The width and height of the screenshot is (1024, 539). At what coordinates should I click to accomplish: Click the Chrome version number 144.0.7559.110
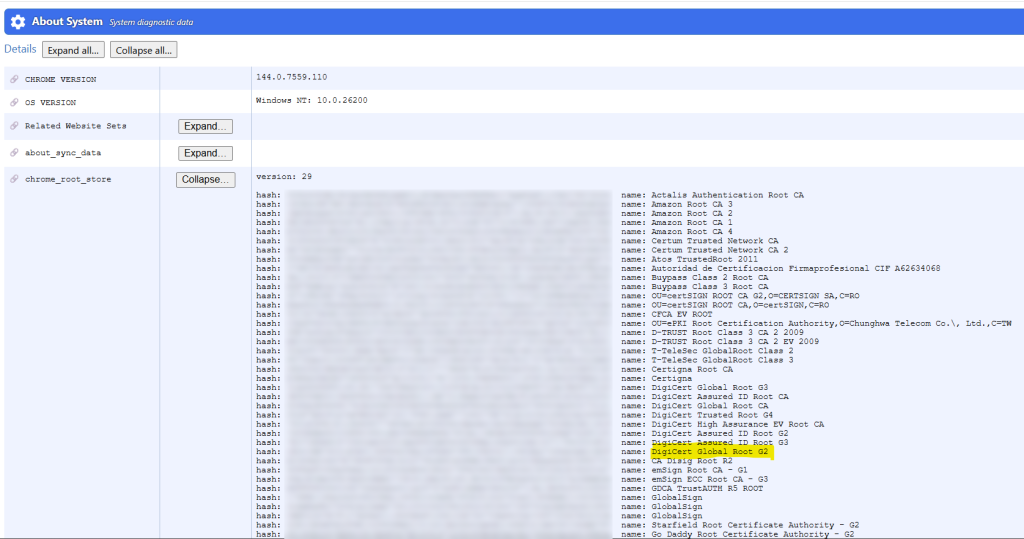coord(291,77)
